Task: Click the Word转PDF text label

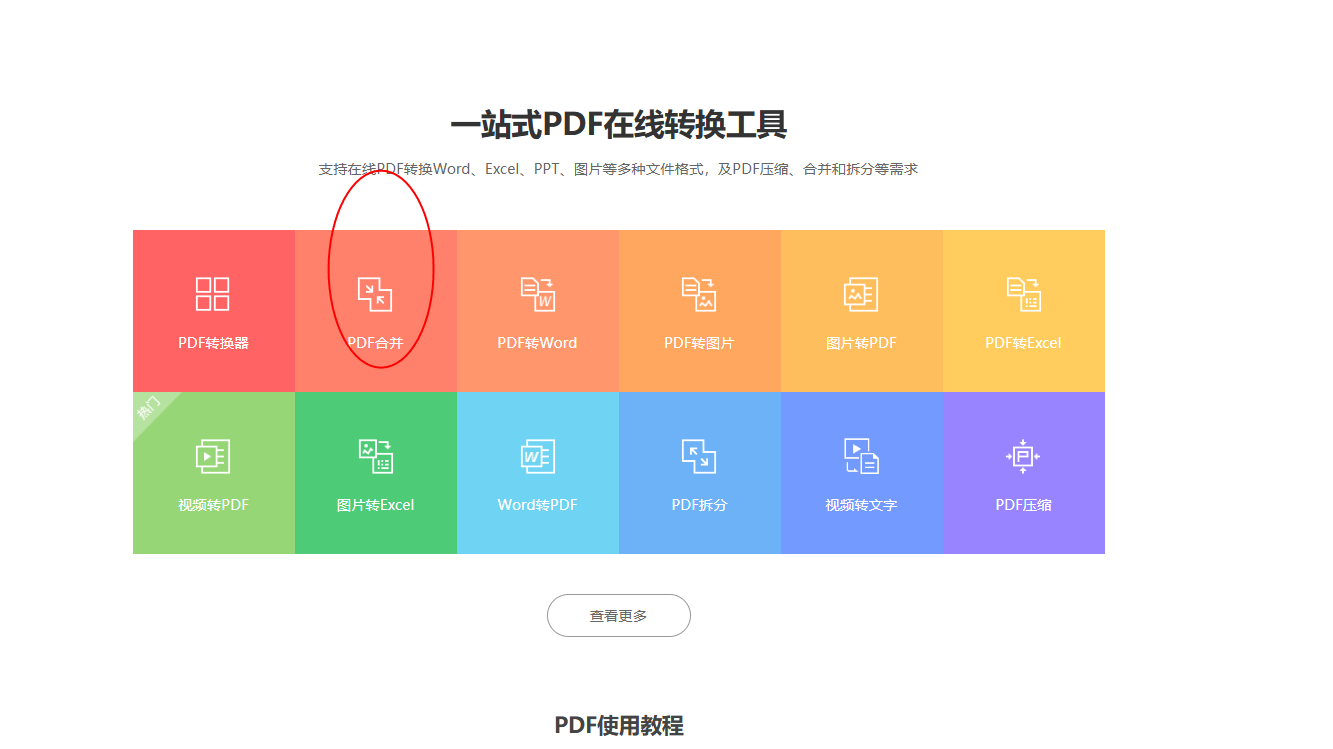Action: (537, 505)
